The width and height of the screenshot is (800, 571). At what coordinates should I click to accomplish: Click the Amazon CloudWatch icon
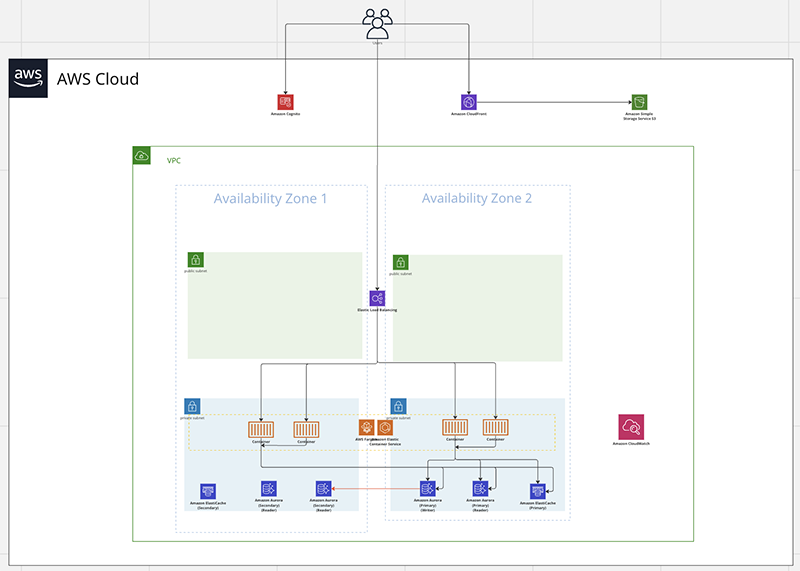pyautogui.click(x=631, y=427)
